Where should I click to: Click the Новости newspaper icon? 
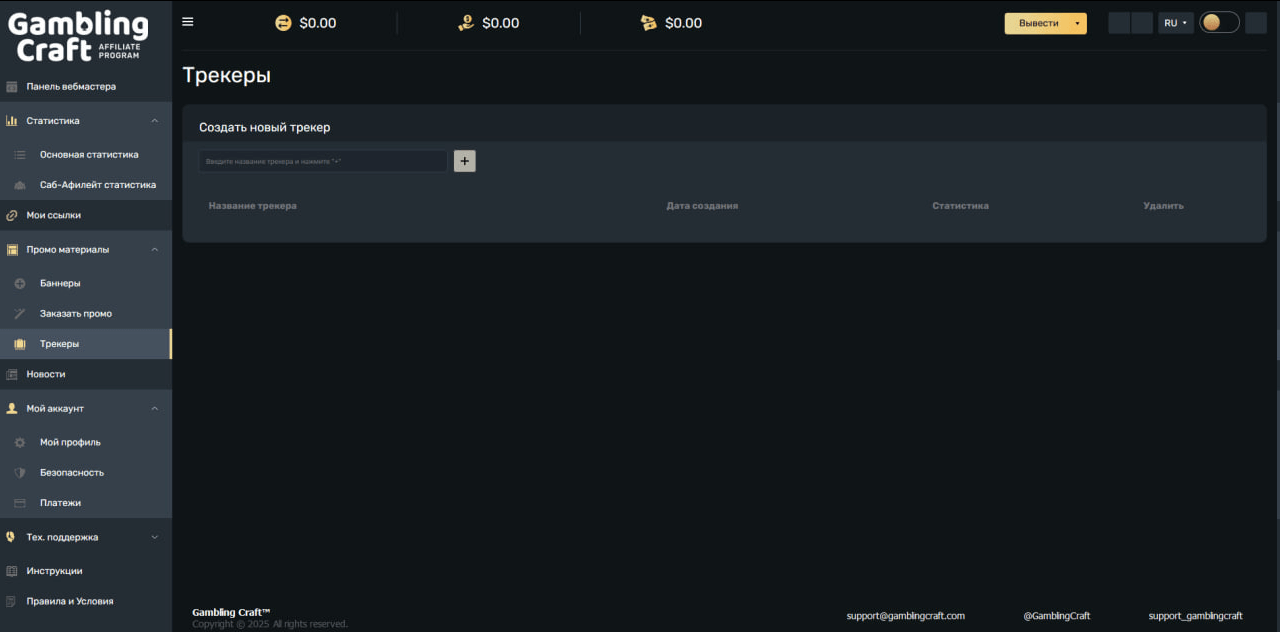click(x=12, y=374)
